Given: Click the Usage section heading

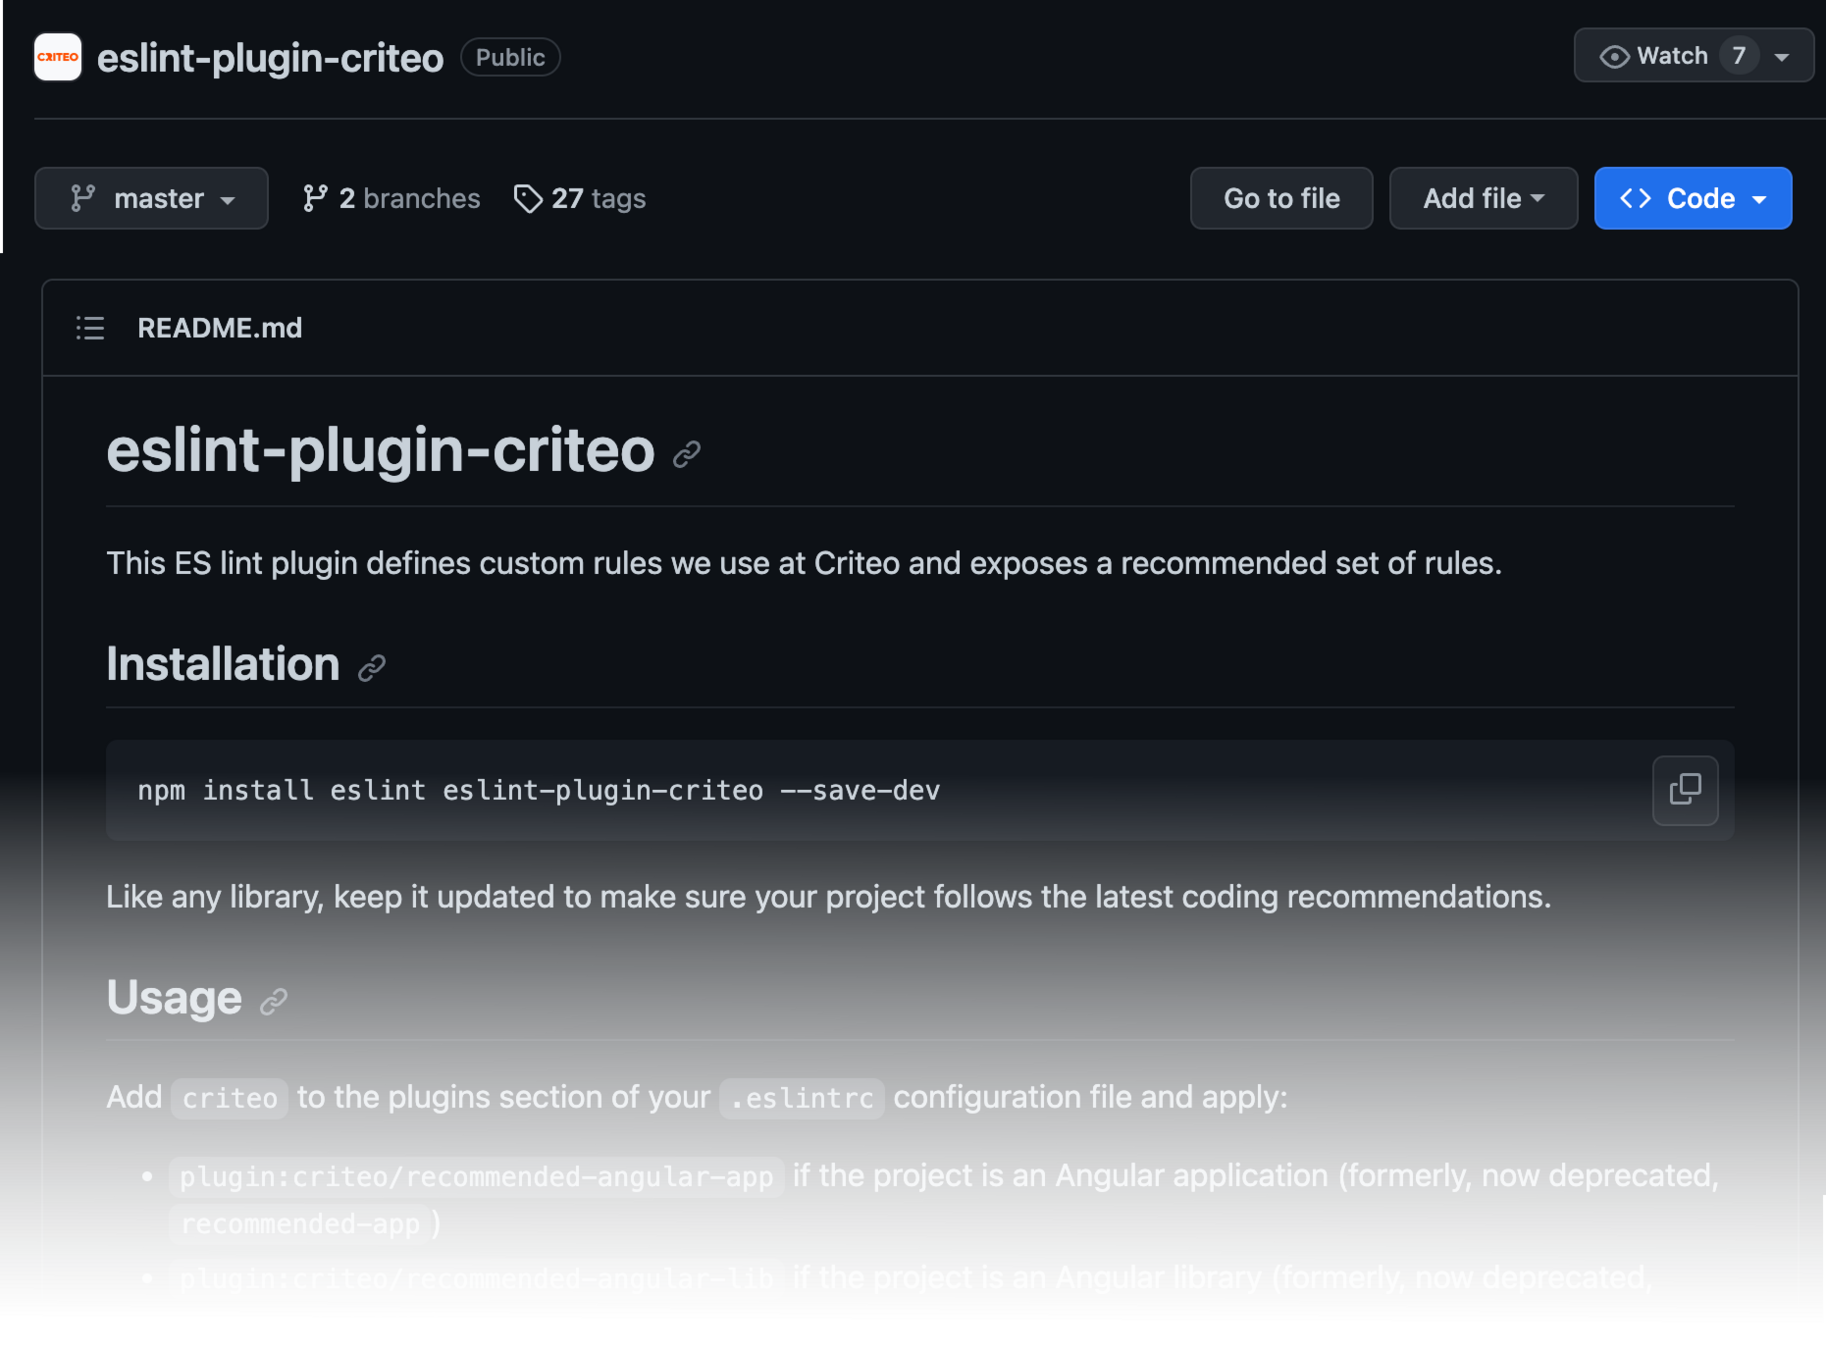Looking at the screenshot, I should point(174,997).
